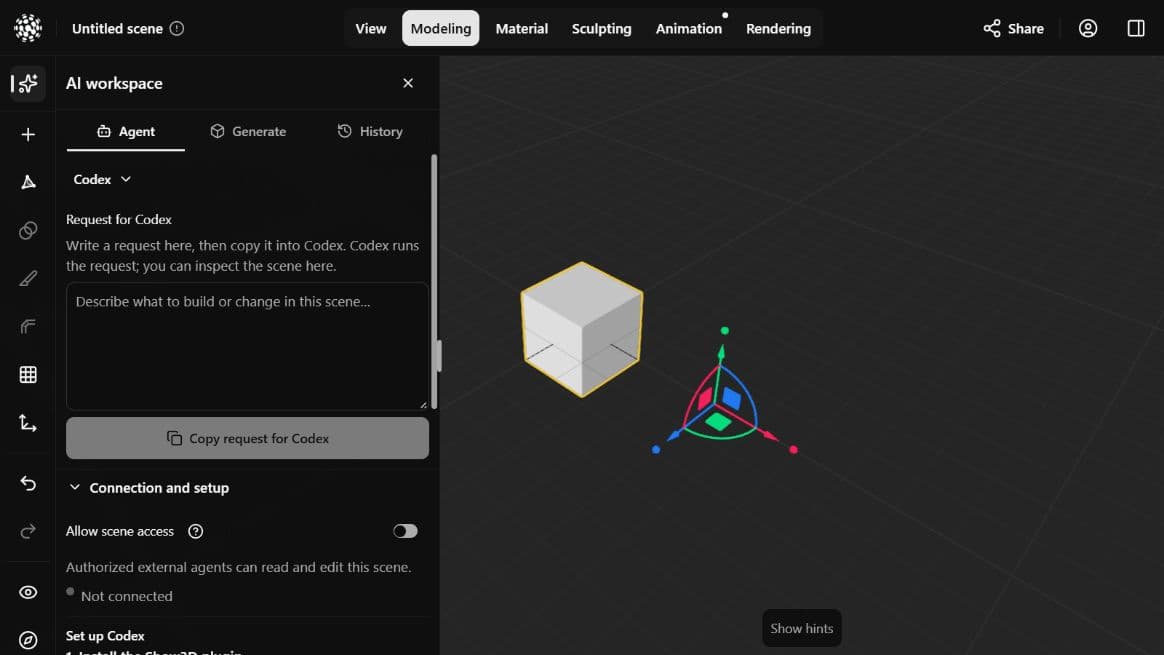Image resolution: width=1164 pixels, height=655 pixels.
Task: Click Copy request for Codex button
Action: [247, 438]
